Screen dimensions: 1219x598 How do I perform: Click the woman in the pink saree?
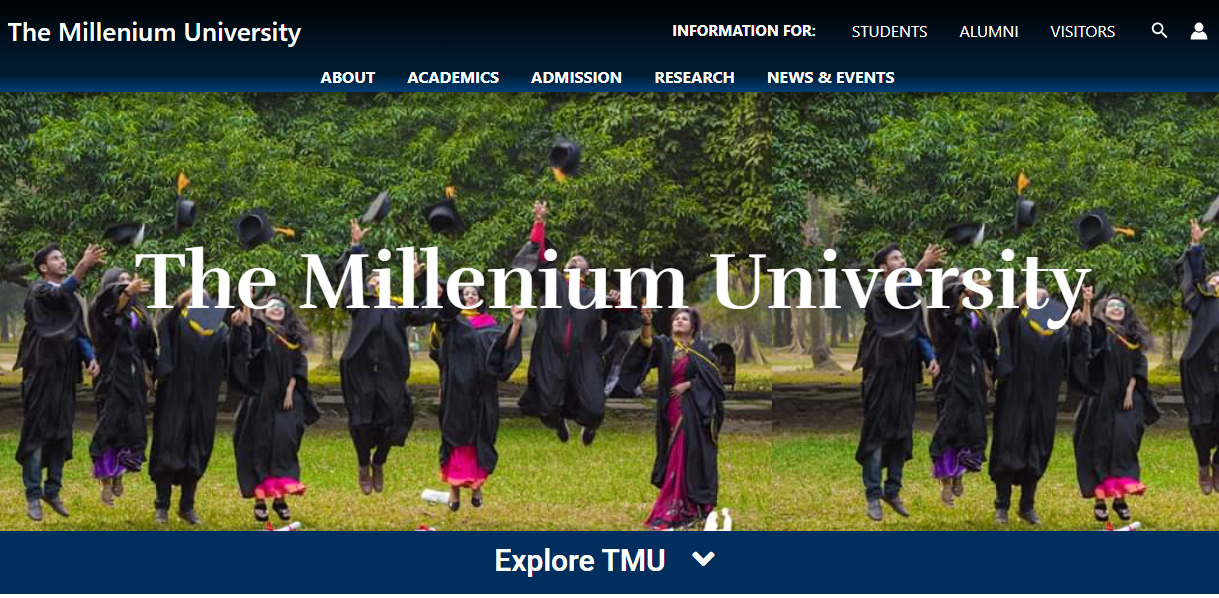tap(684, 420)
